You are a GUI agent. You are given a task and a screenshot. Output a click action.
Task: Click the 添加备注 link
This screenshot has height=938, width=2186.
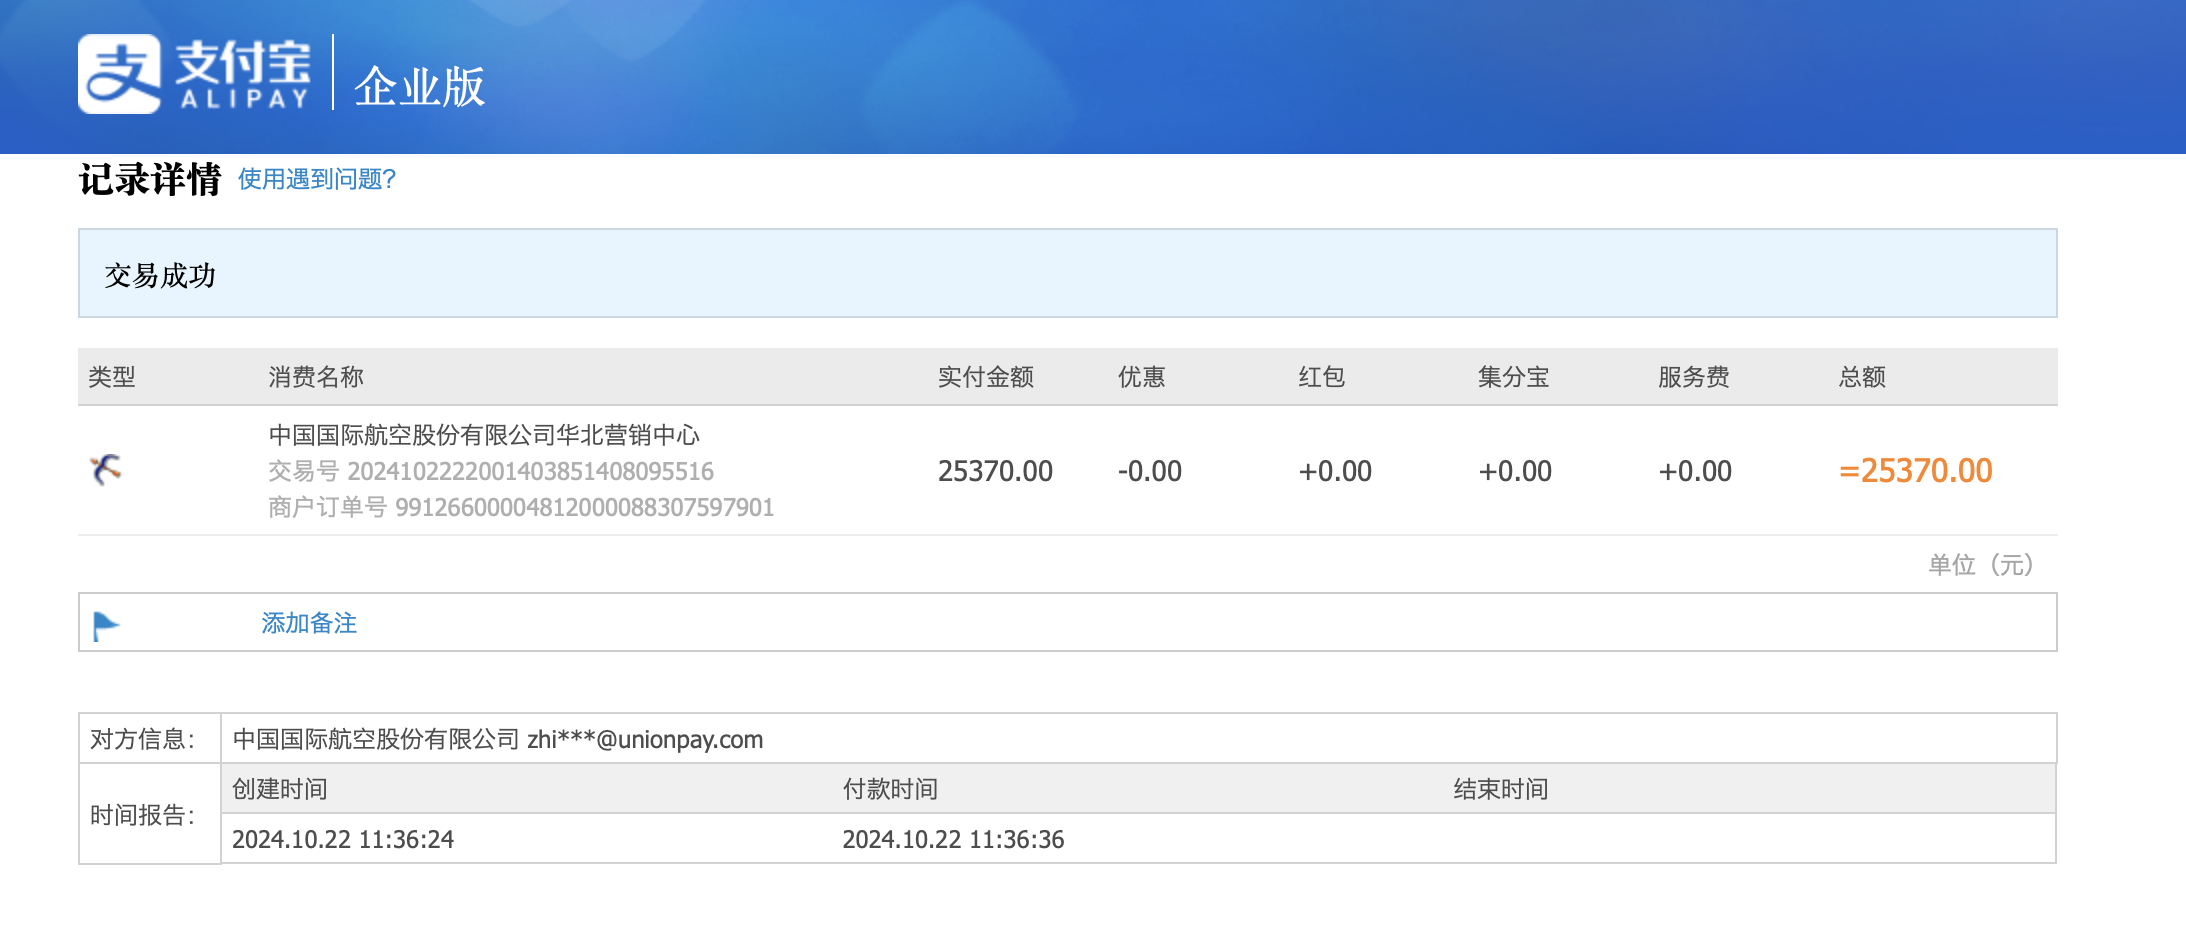click(309, 623)
